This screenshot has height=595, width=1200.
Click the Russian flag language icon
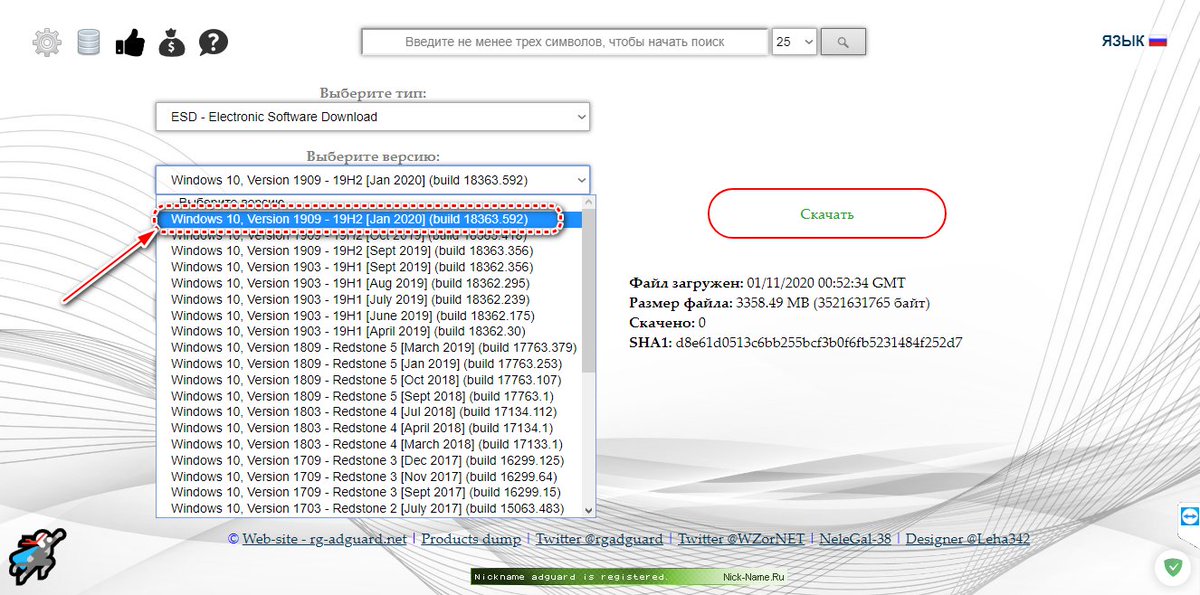(1158, 41)
